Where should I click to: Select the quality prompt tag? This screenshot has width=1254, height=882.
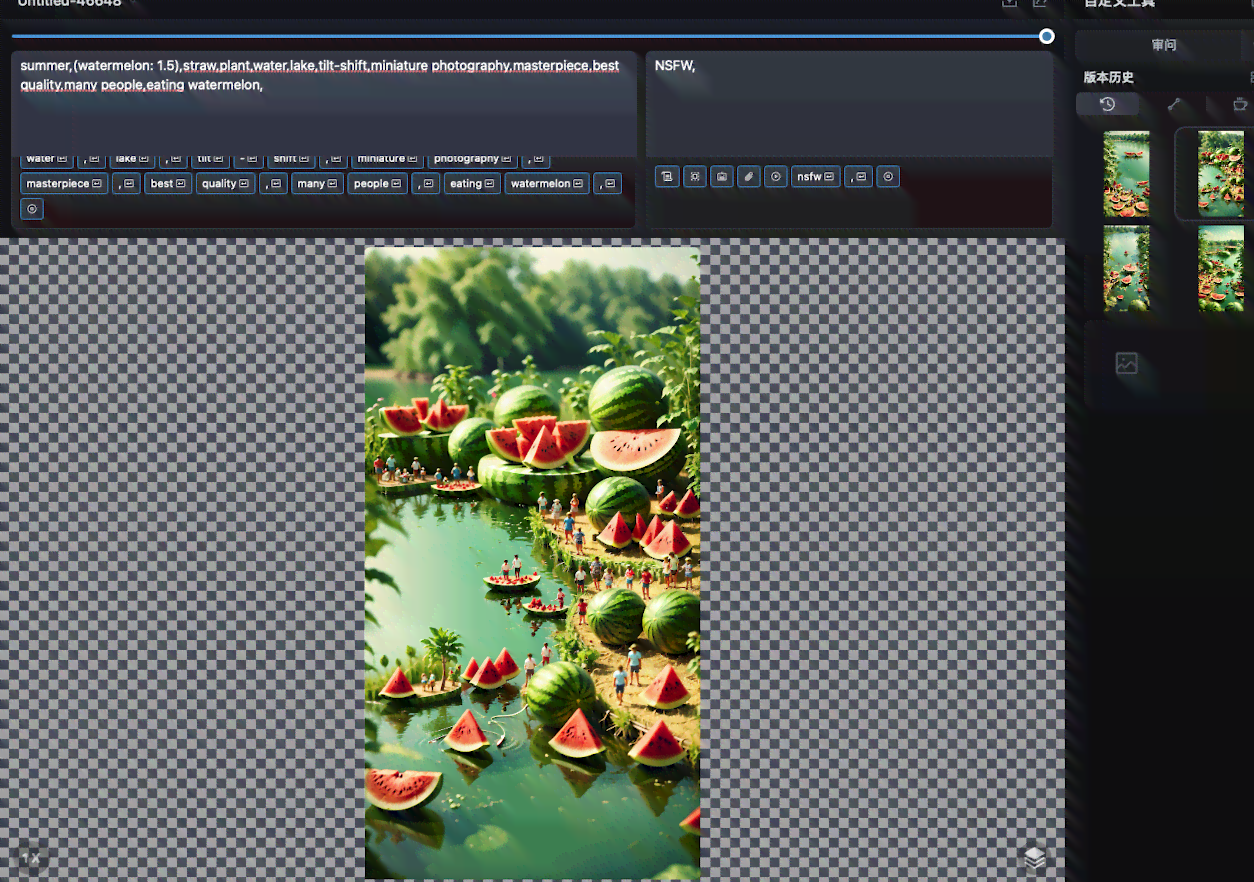[x=225, y=184]
